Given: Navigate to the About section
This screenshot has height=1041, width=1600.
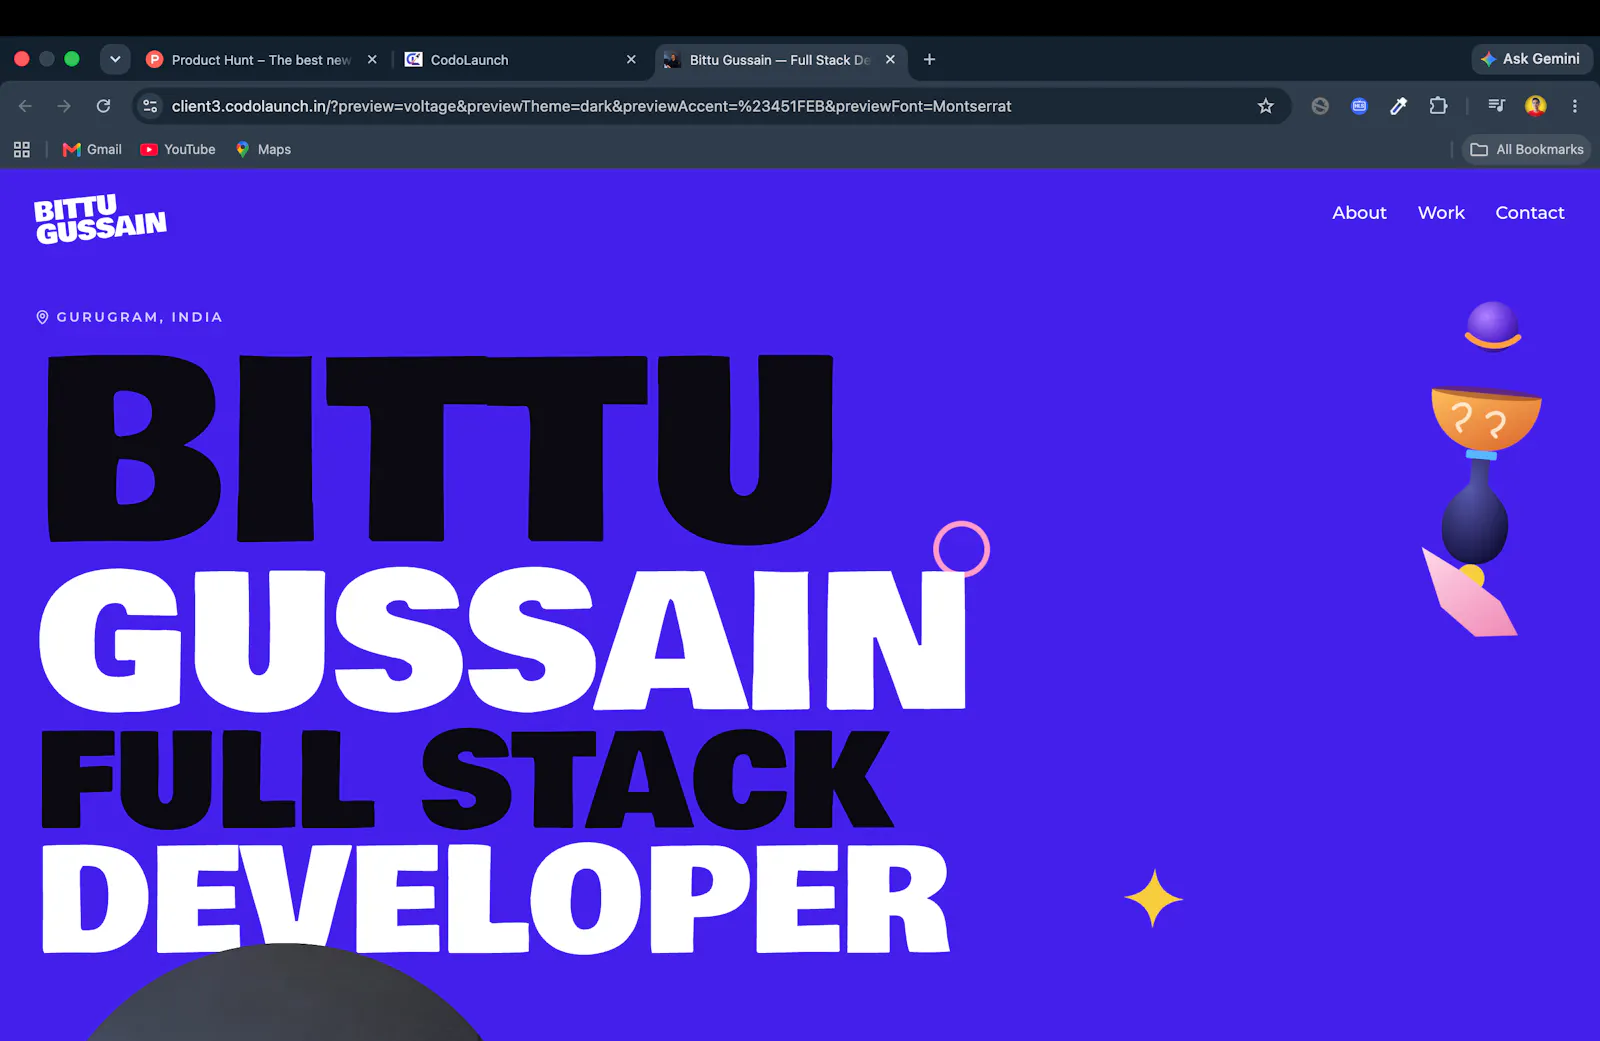Looking at the screenshot, I should click(x=1359, y=213).
